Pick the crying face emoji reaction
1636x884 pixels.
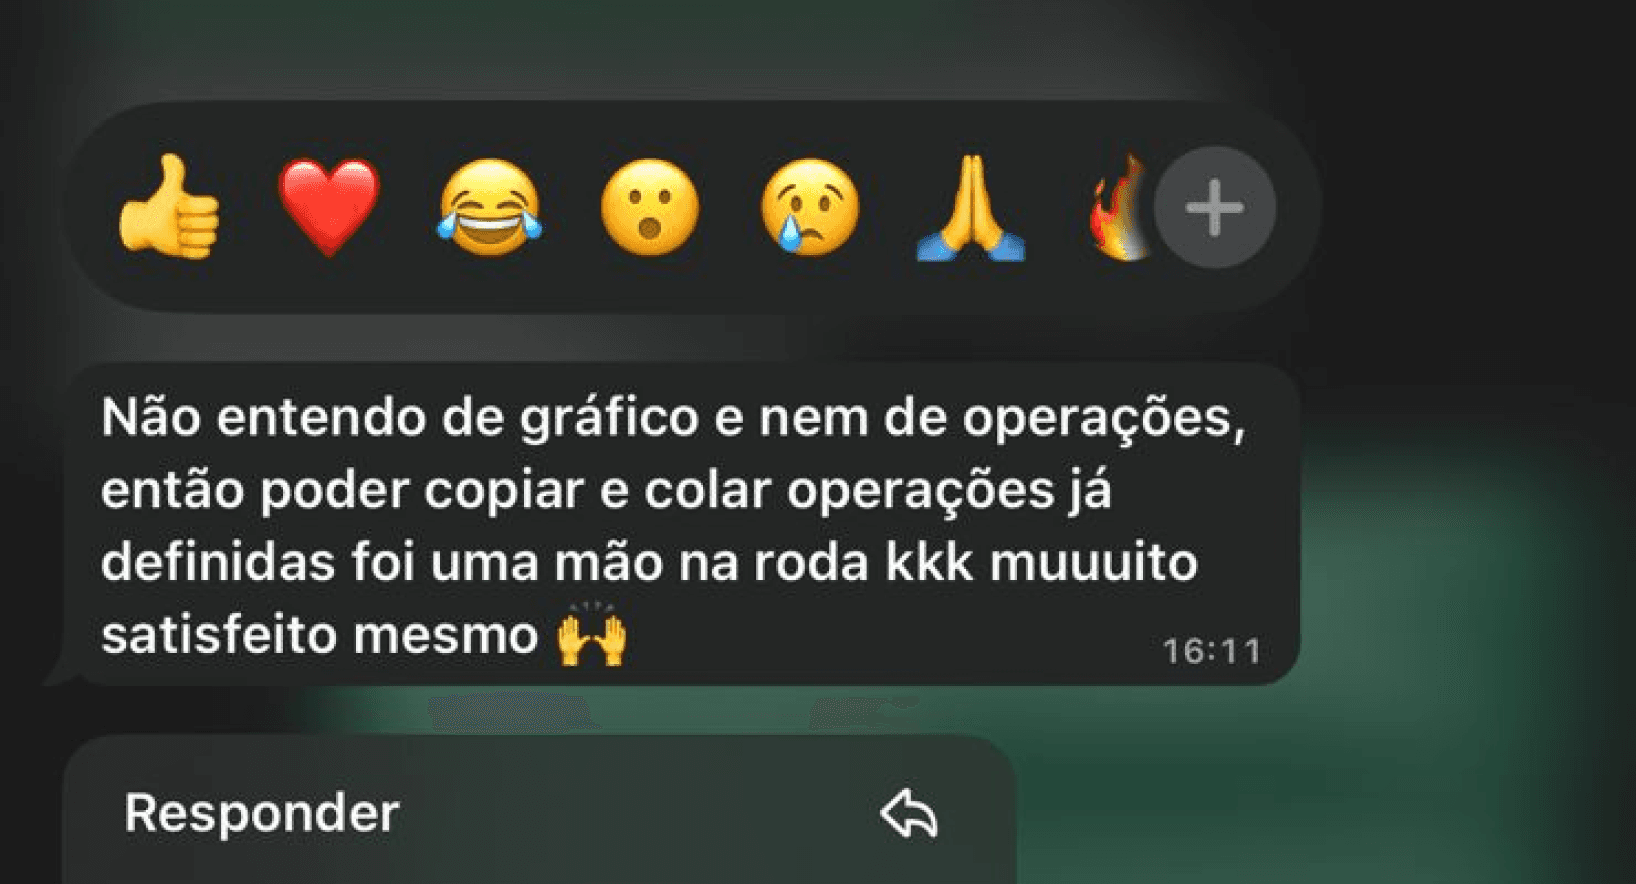pos(810,207)
